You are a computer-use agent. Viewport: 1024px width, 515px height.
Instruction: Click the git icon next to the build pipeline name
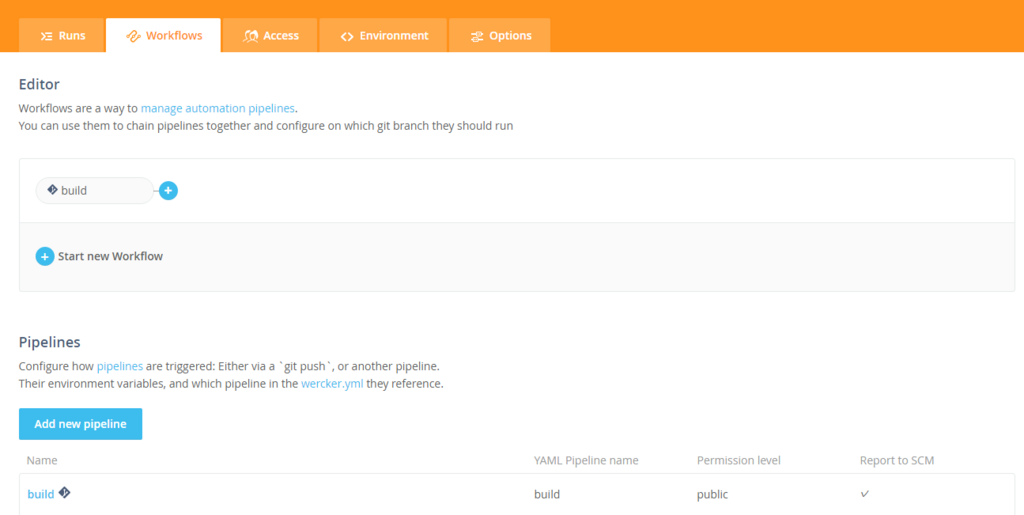[64, 493]
